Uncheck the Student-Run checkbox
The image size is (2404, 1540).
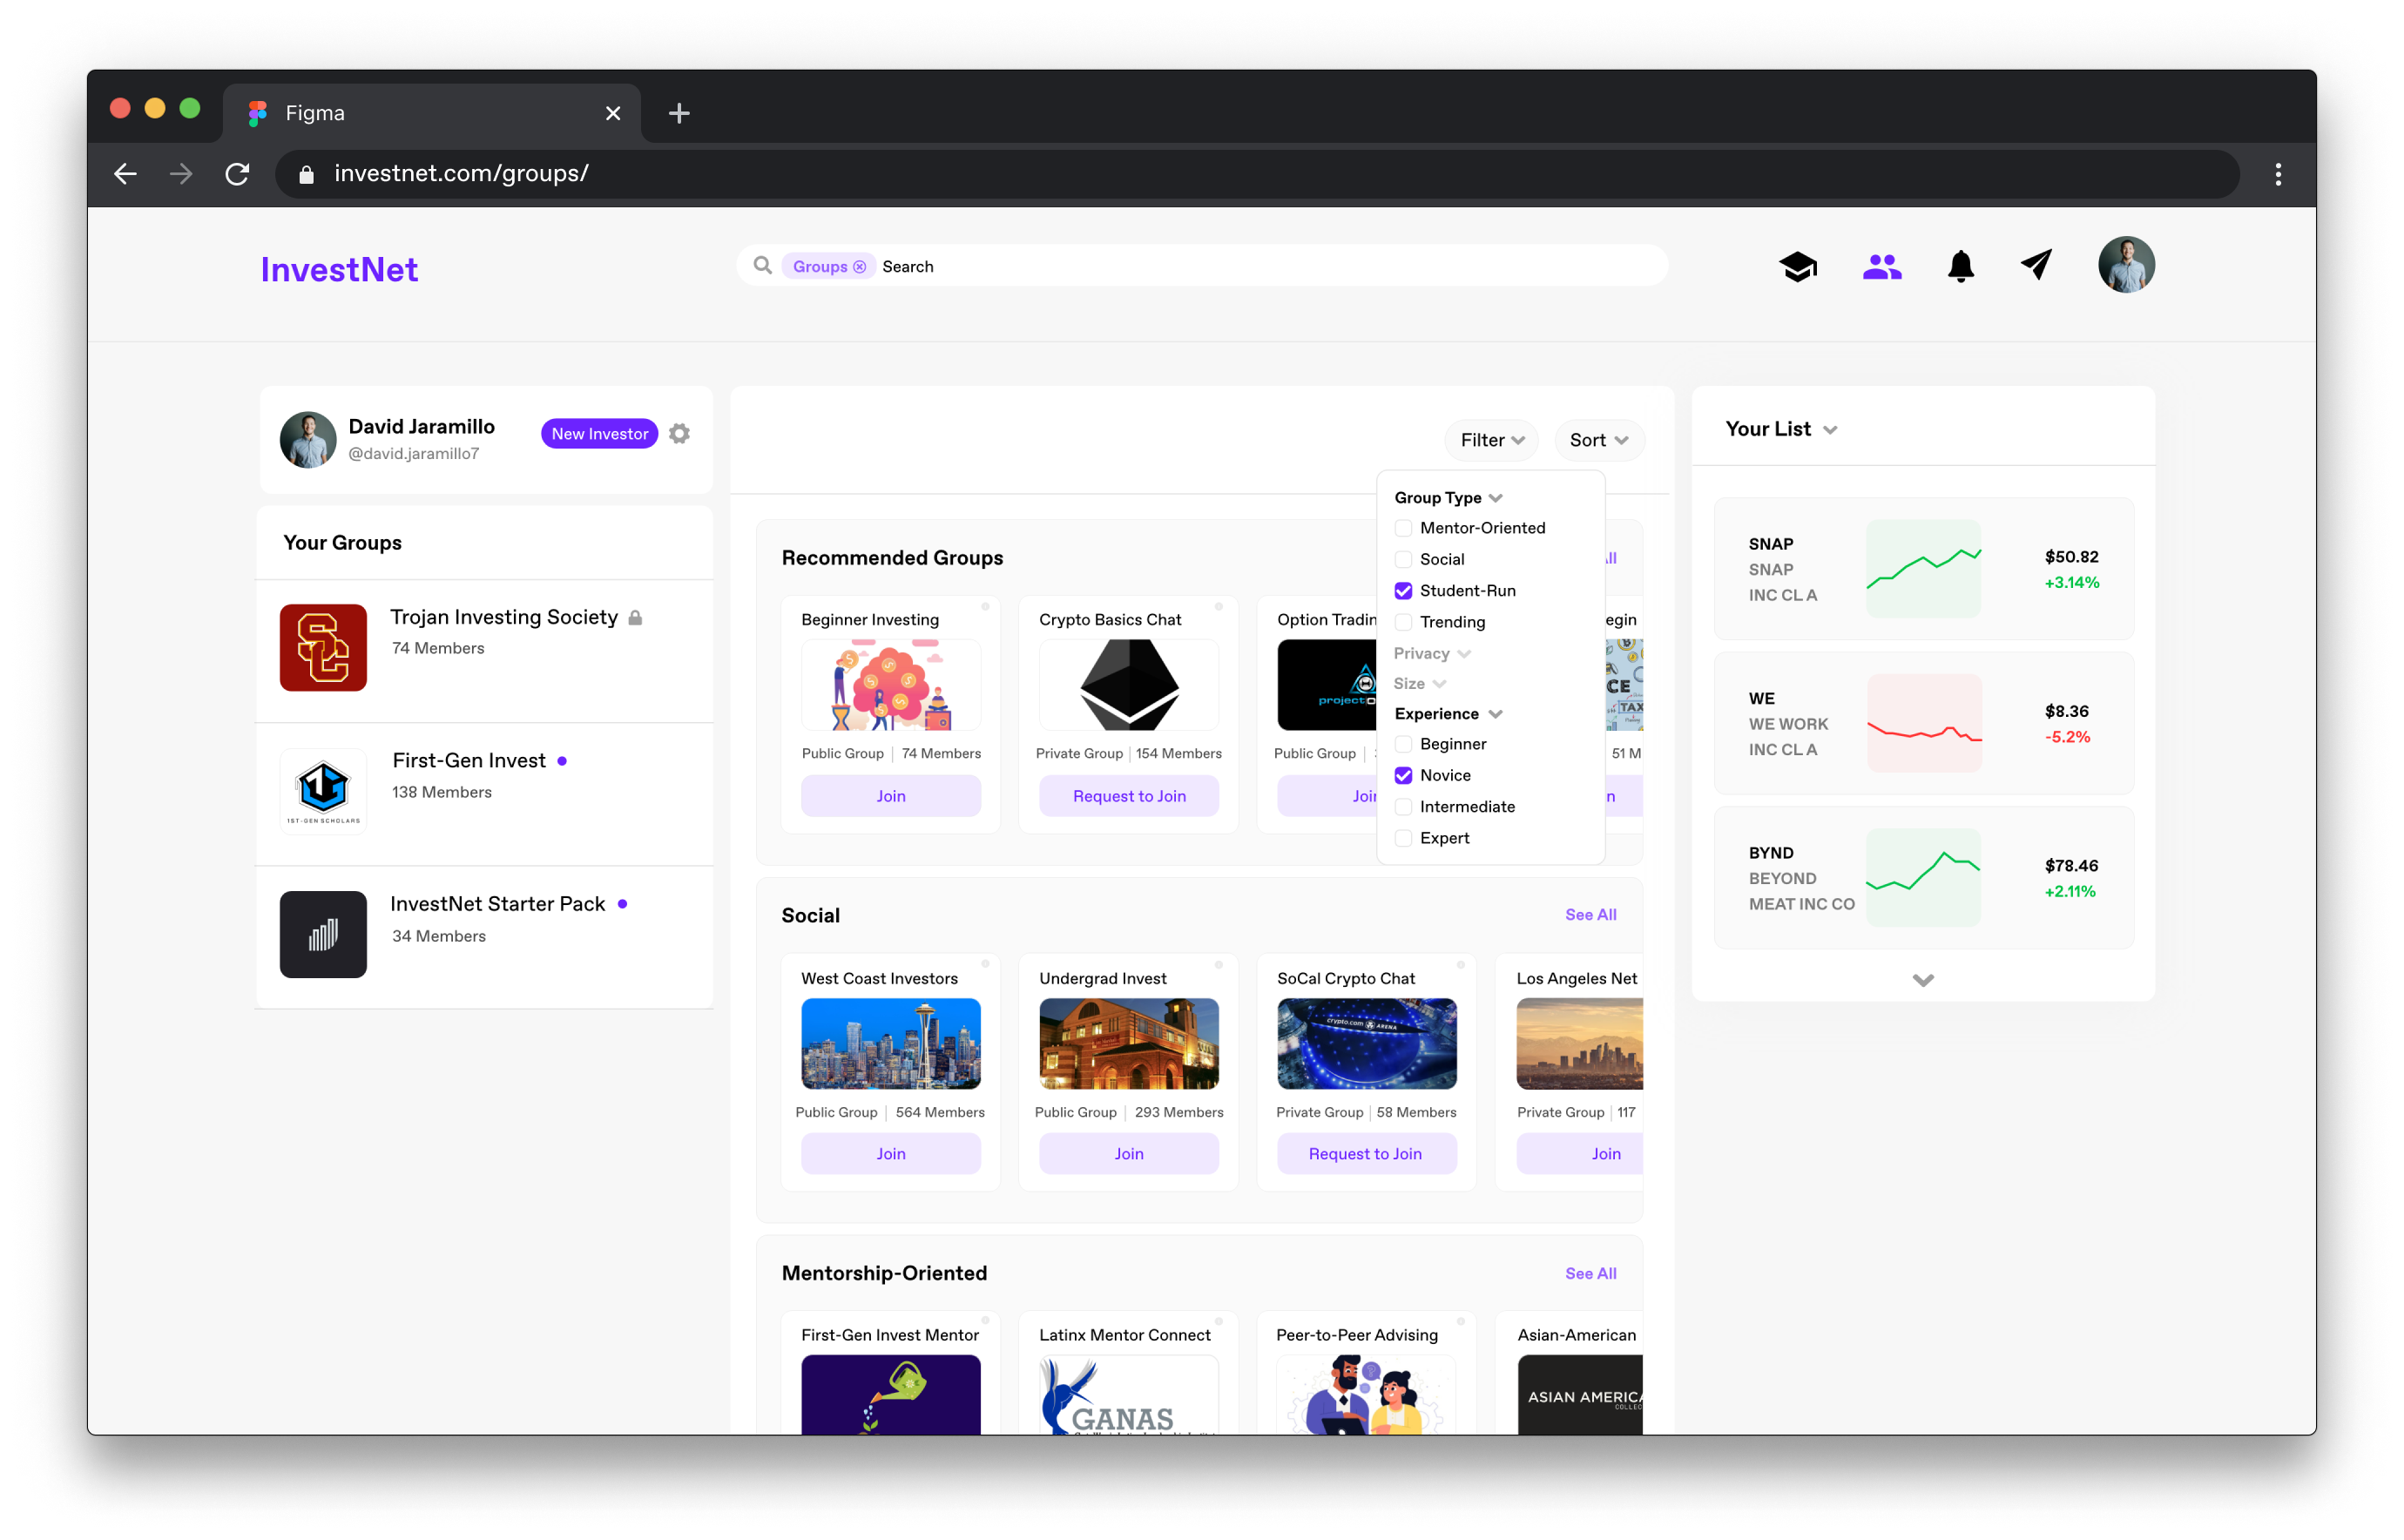click(1403, 591)
